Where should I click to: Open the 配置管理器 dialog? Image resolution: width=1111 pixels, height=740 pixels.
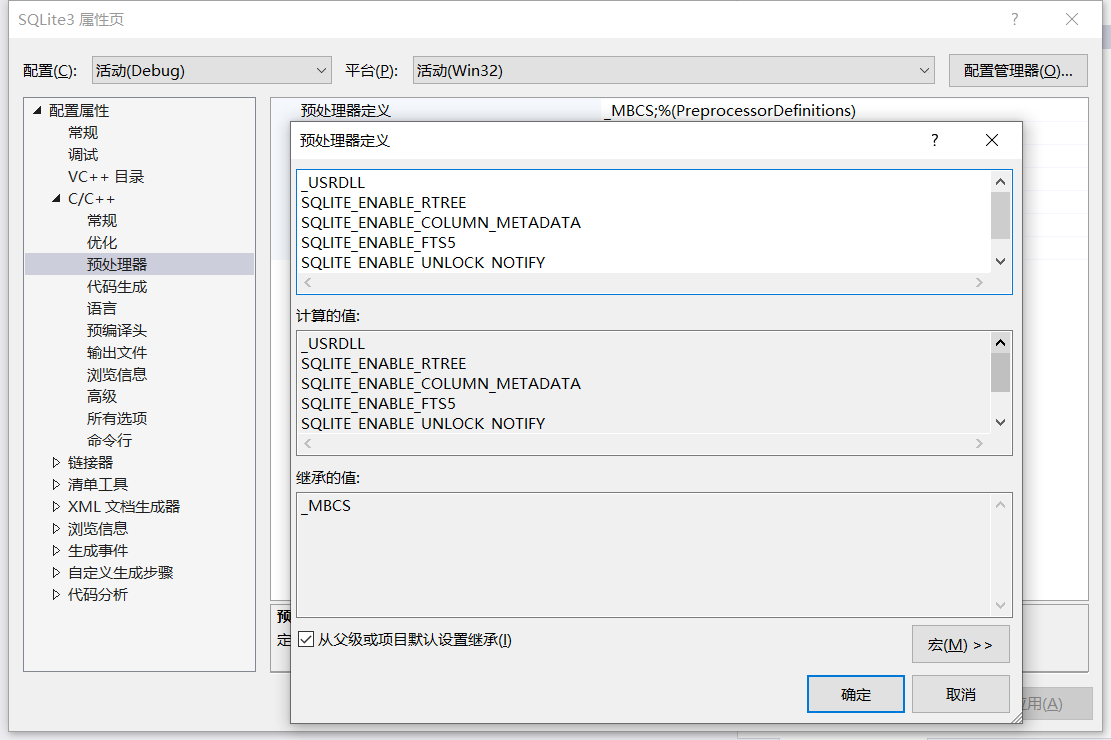click(x=1018, y=70)
